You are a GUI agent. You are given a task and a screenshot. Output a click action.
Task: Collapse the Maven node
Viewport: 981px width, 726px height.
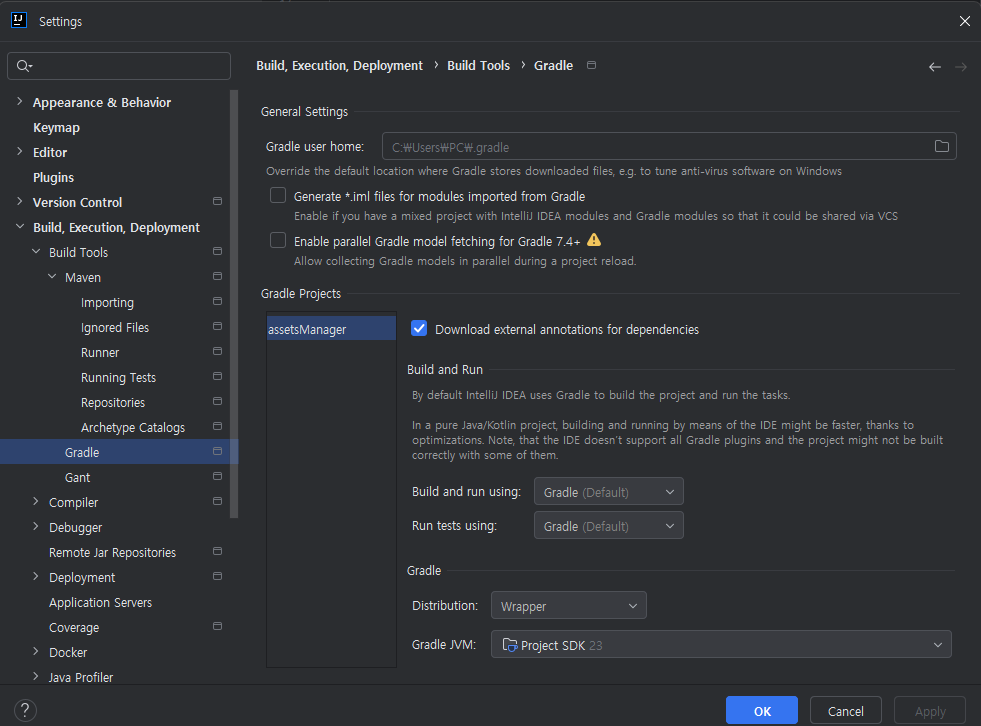coord(52,277)
